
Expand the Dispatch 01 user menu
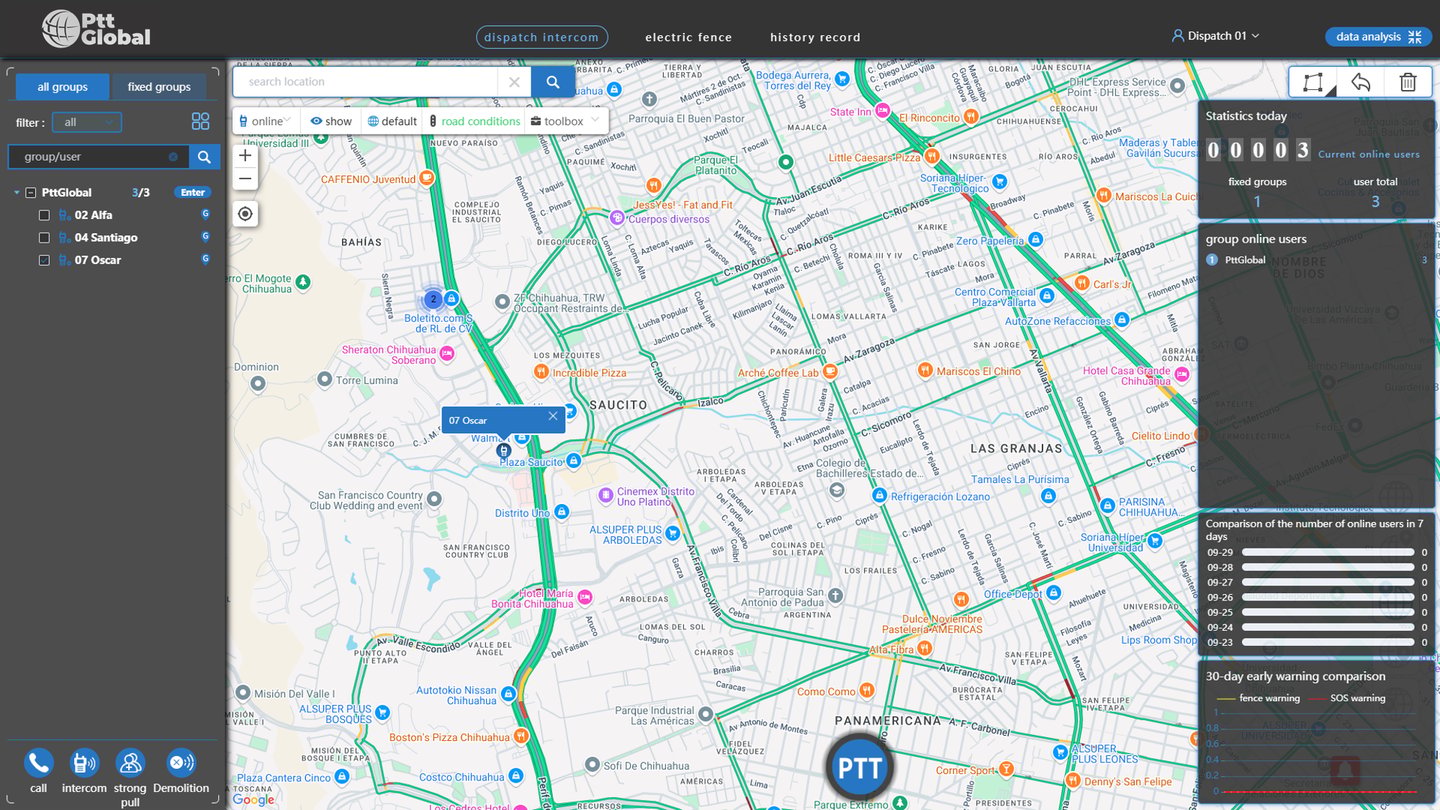(1215, 36)
